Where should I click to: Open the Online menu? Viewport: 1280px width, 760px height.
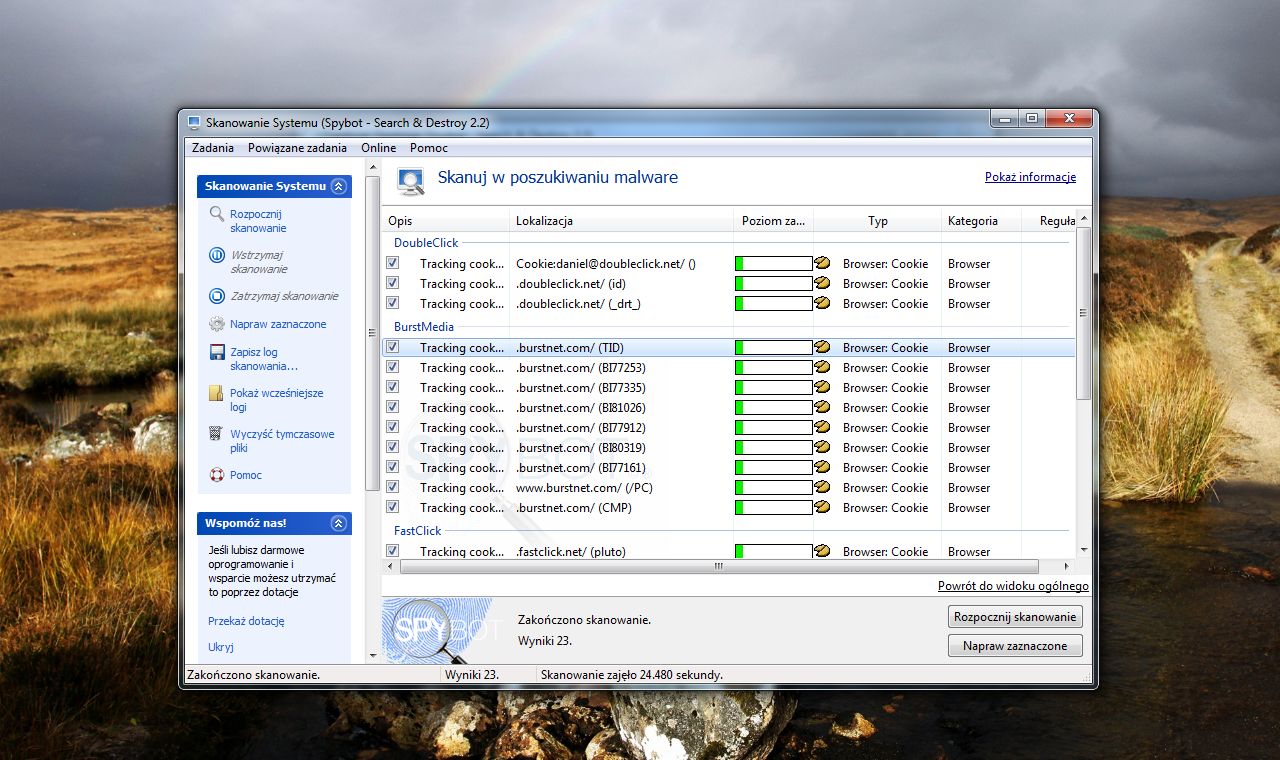379,148
